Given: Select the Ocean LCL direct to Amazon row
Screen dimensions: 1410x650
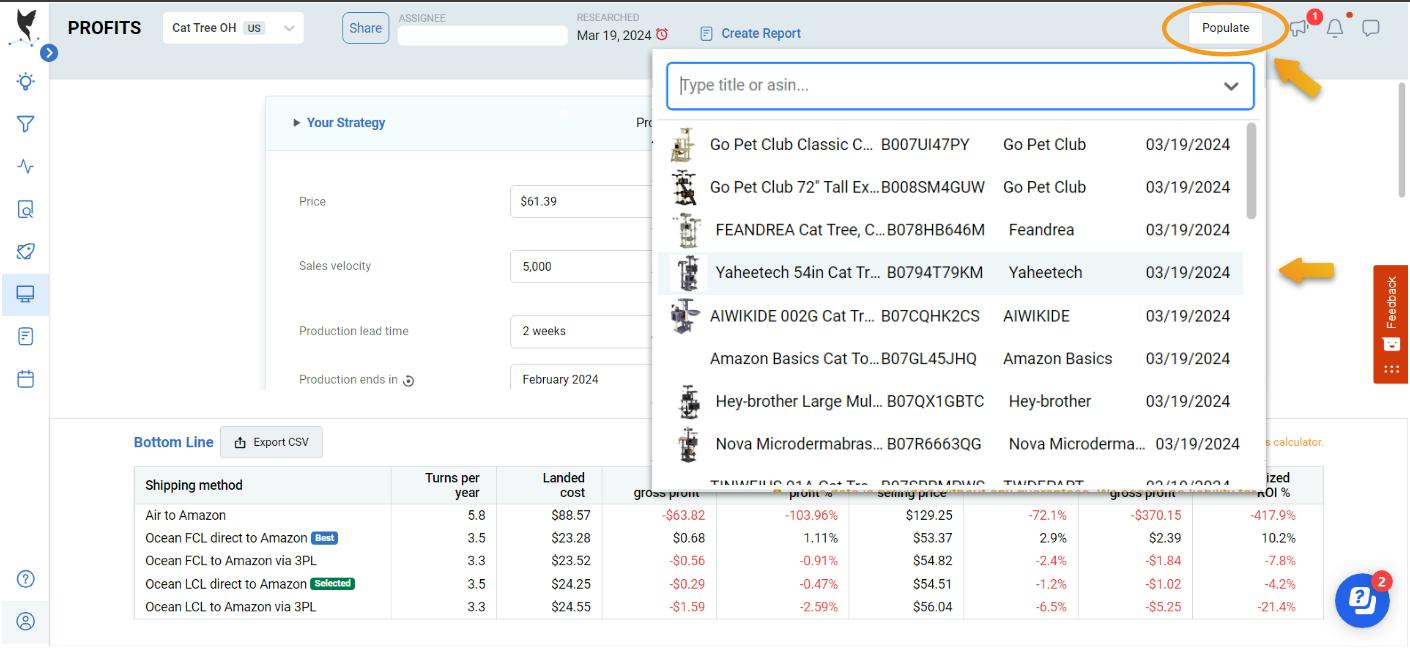Looking at the screenshot, I should click(x=728, y=584).
